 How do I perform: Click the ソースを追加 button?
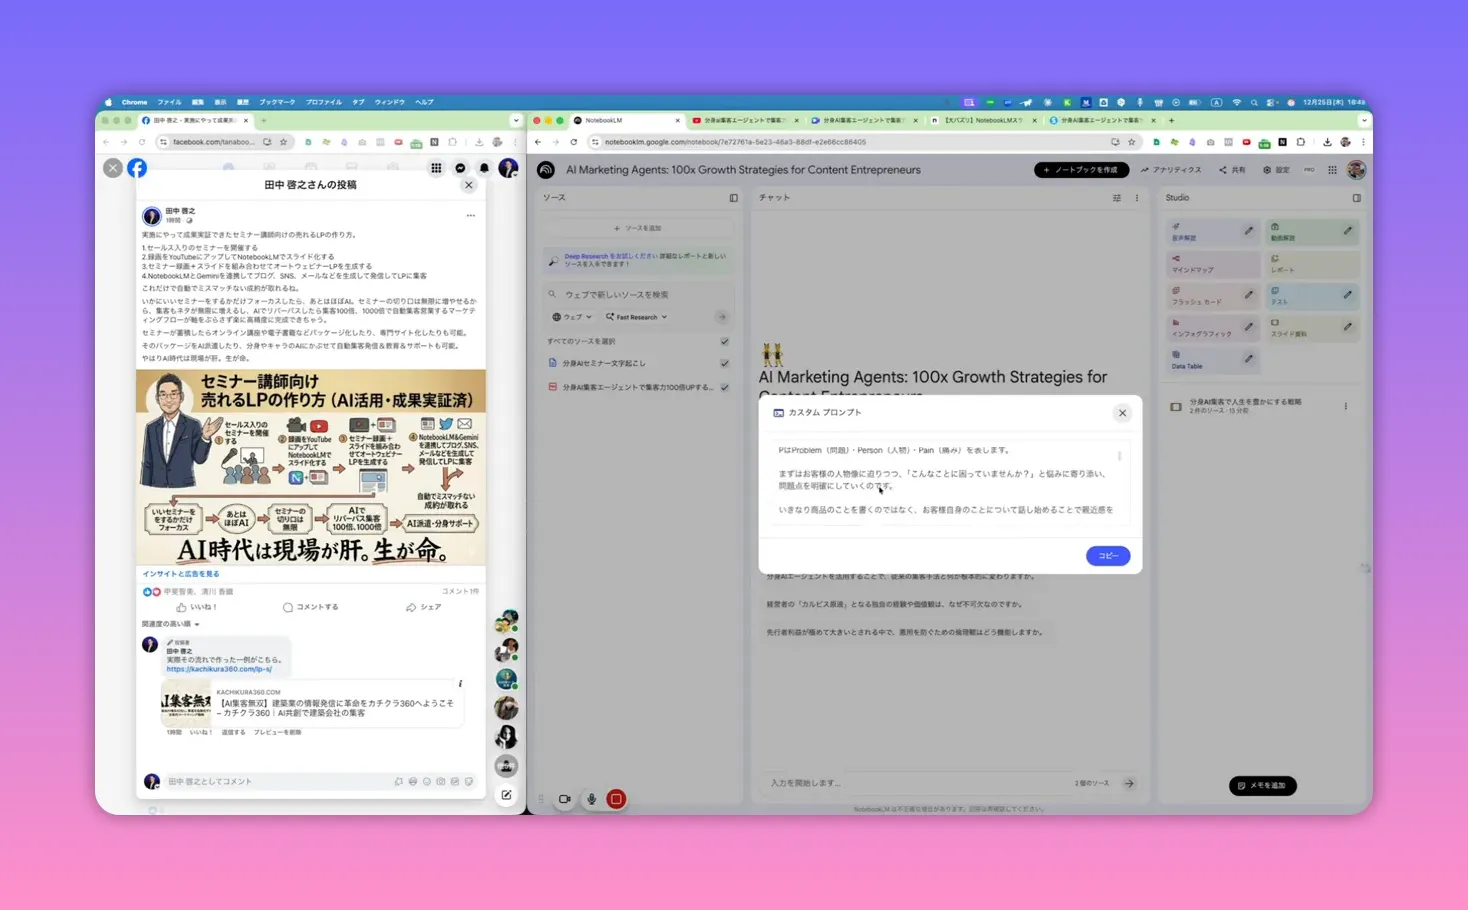tap(639, 228)
